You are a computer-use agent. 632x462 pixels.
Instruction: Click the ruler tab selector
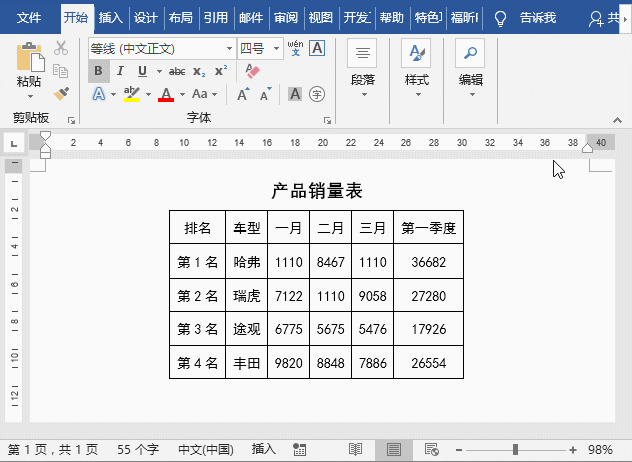[x=14, y=144]
